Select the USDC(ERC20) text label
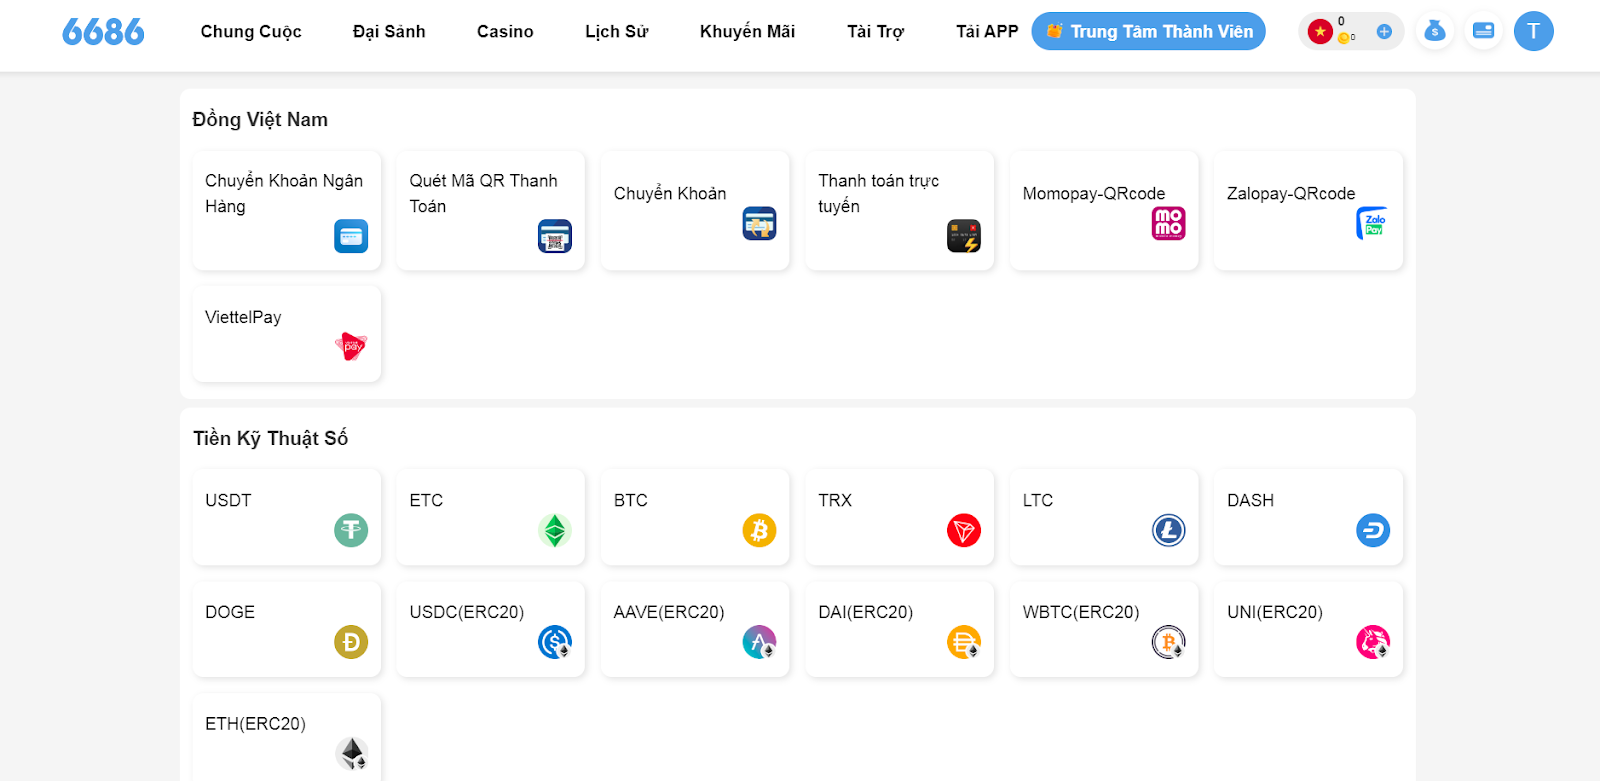The width and height of the screenshot is (1600, 781). point(467,612)
